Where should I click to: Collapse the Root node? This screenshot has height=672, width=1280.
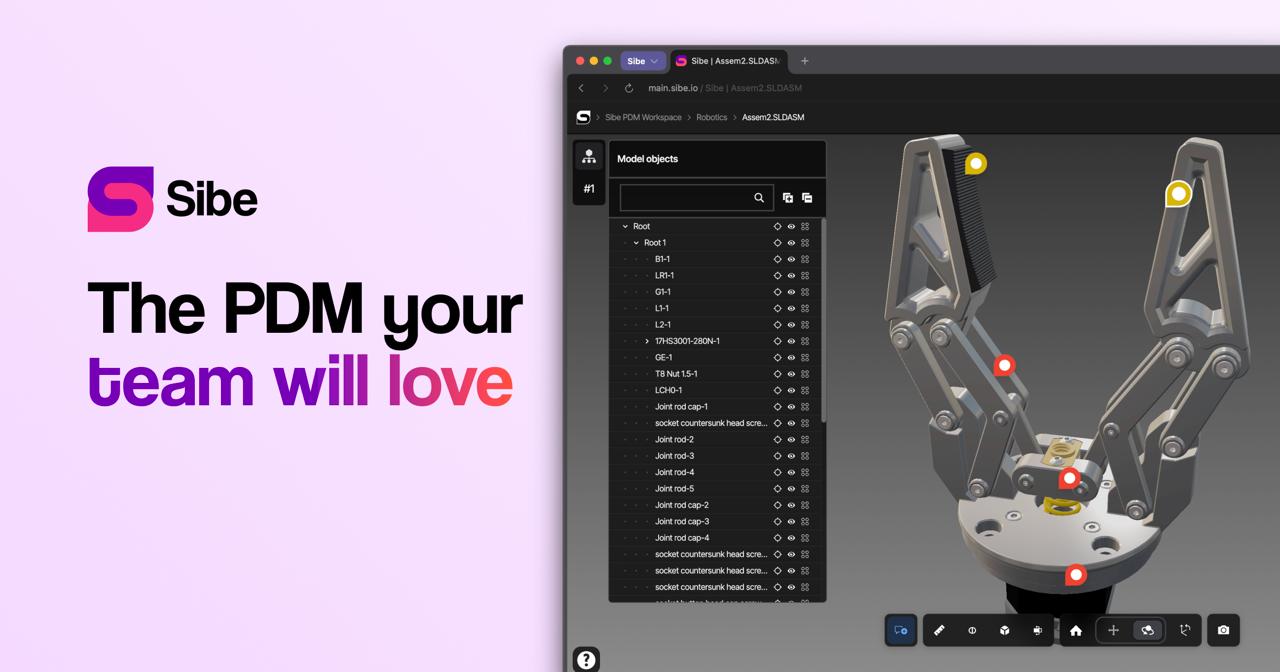[x=624, y=226]
